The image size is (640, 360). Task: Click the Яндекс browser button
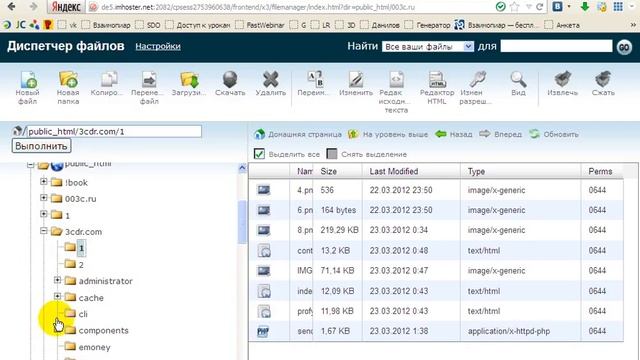coord(66,7)
